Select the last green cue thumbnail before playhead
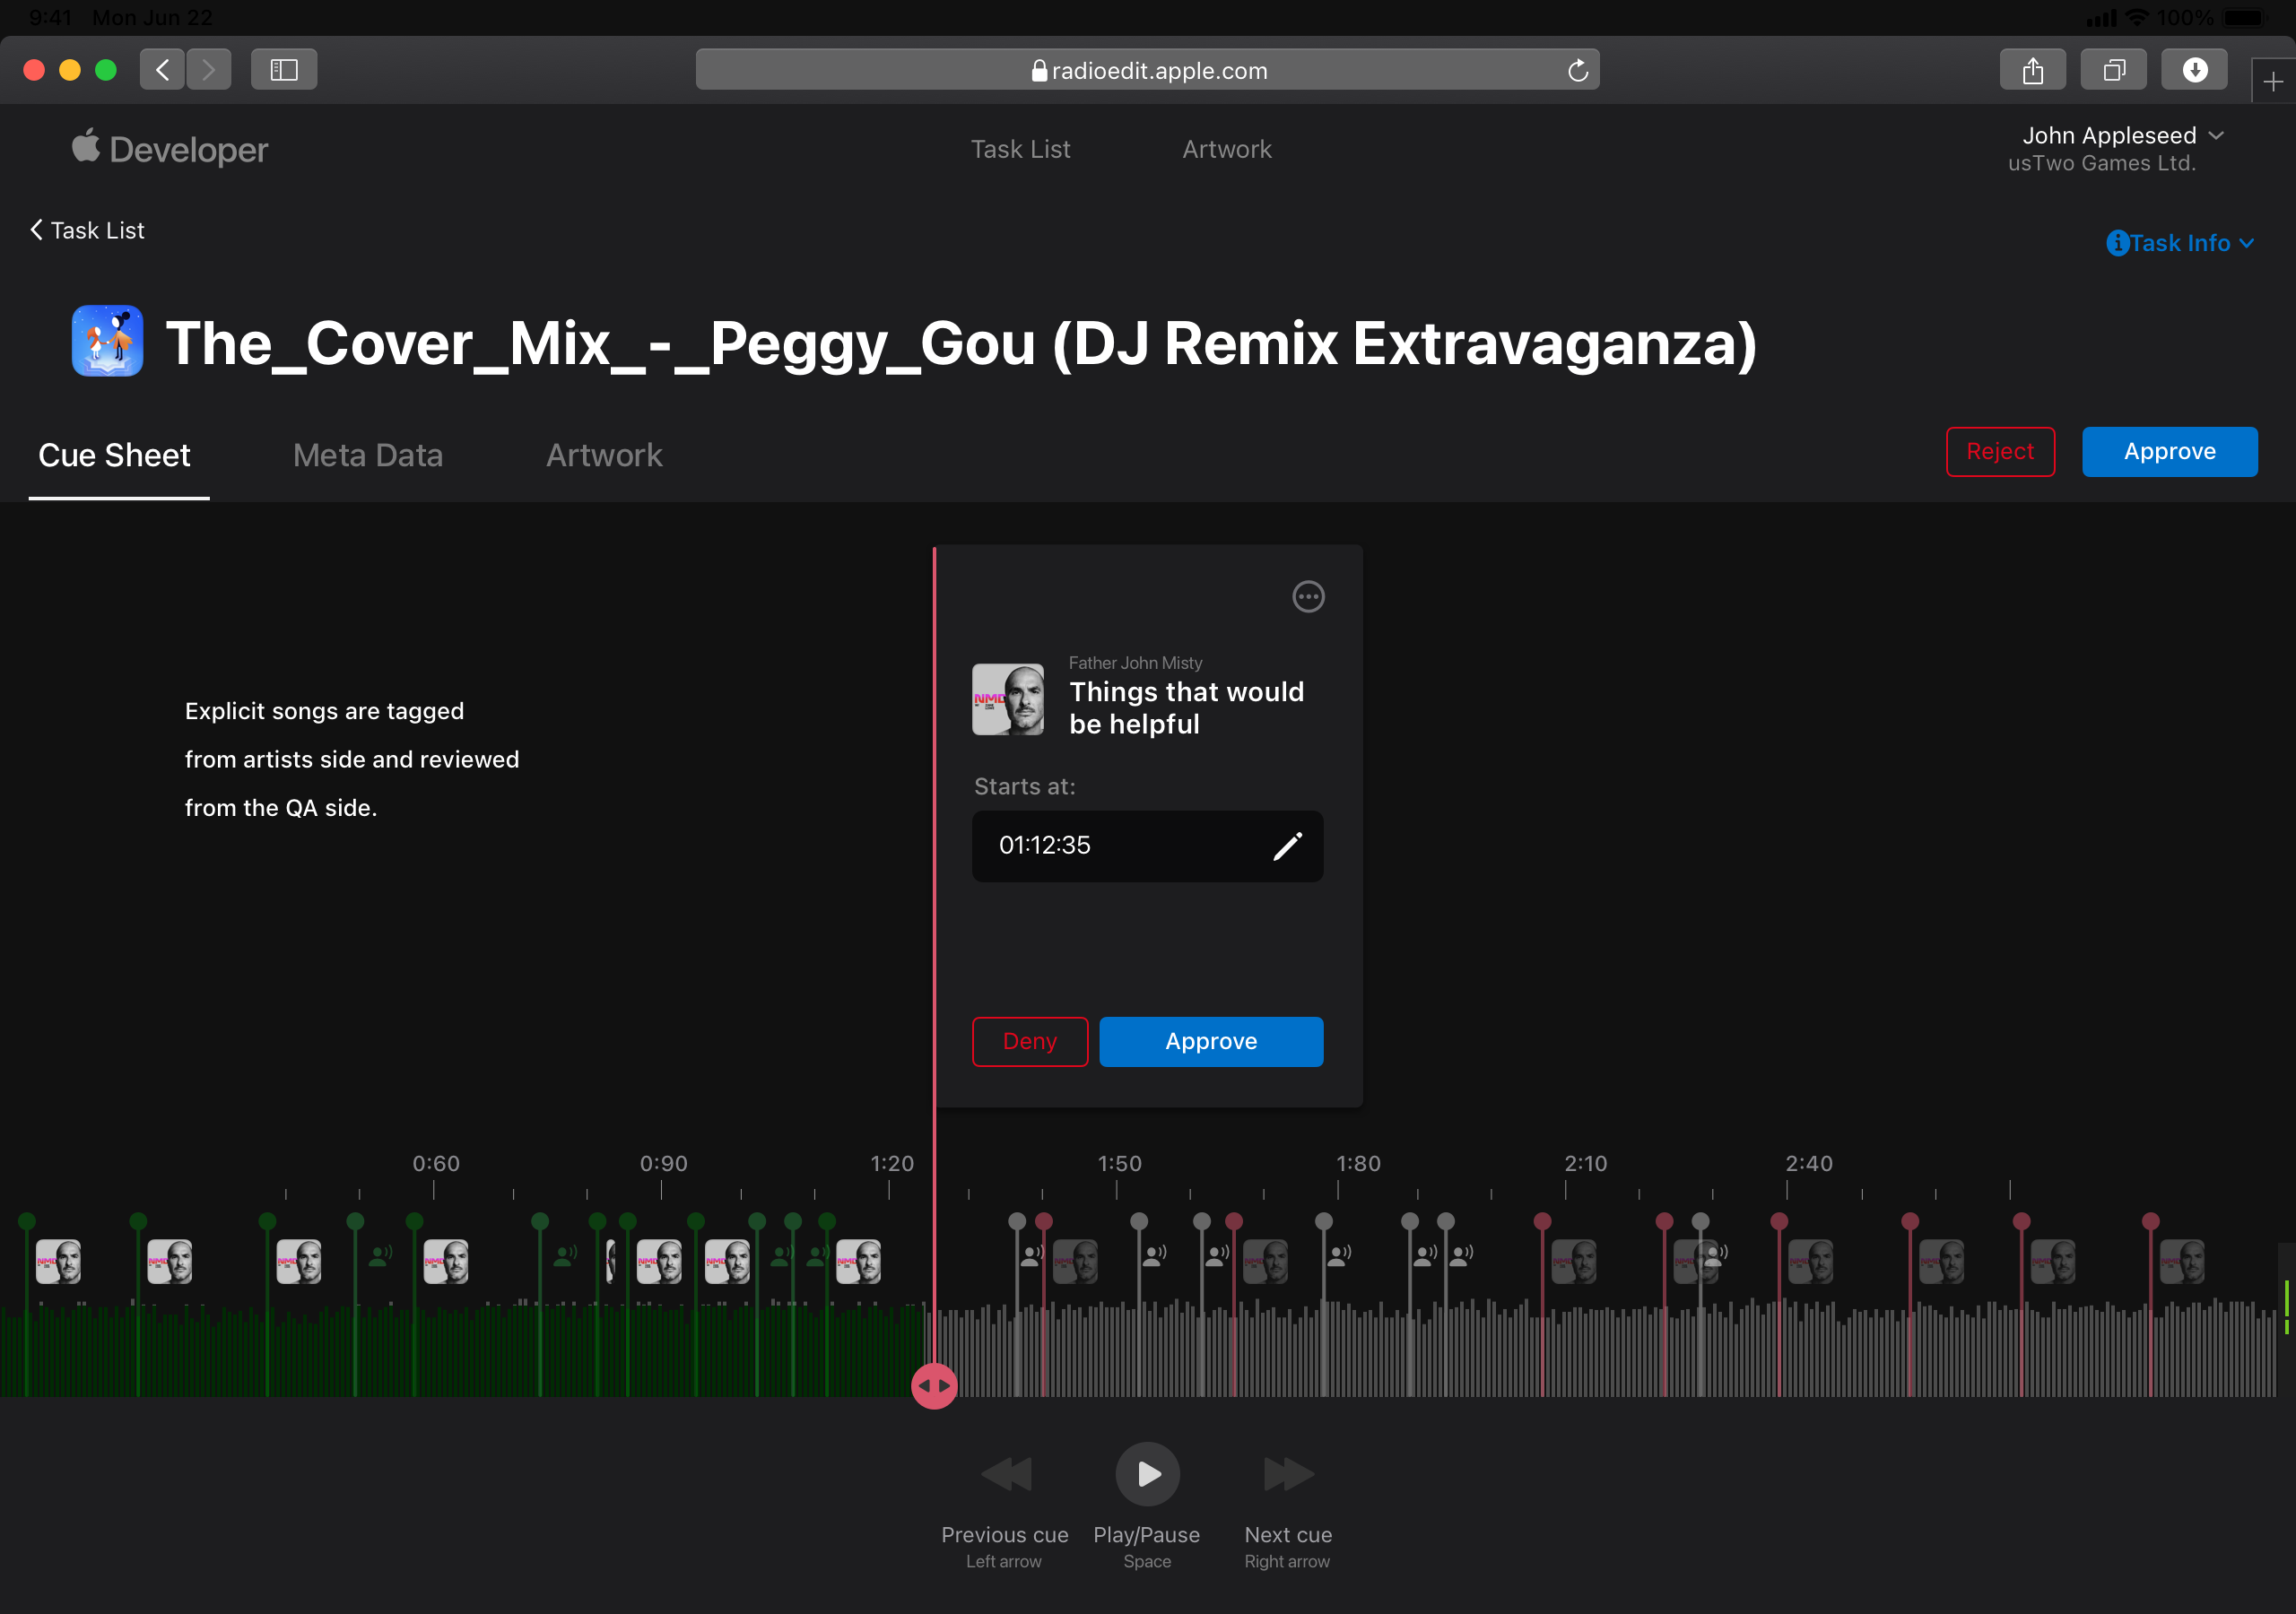This screenshot has height=1614, width=2296. [858, 1261]
